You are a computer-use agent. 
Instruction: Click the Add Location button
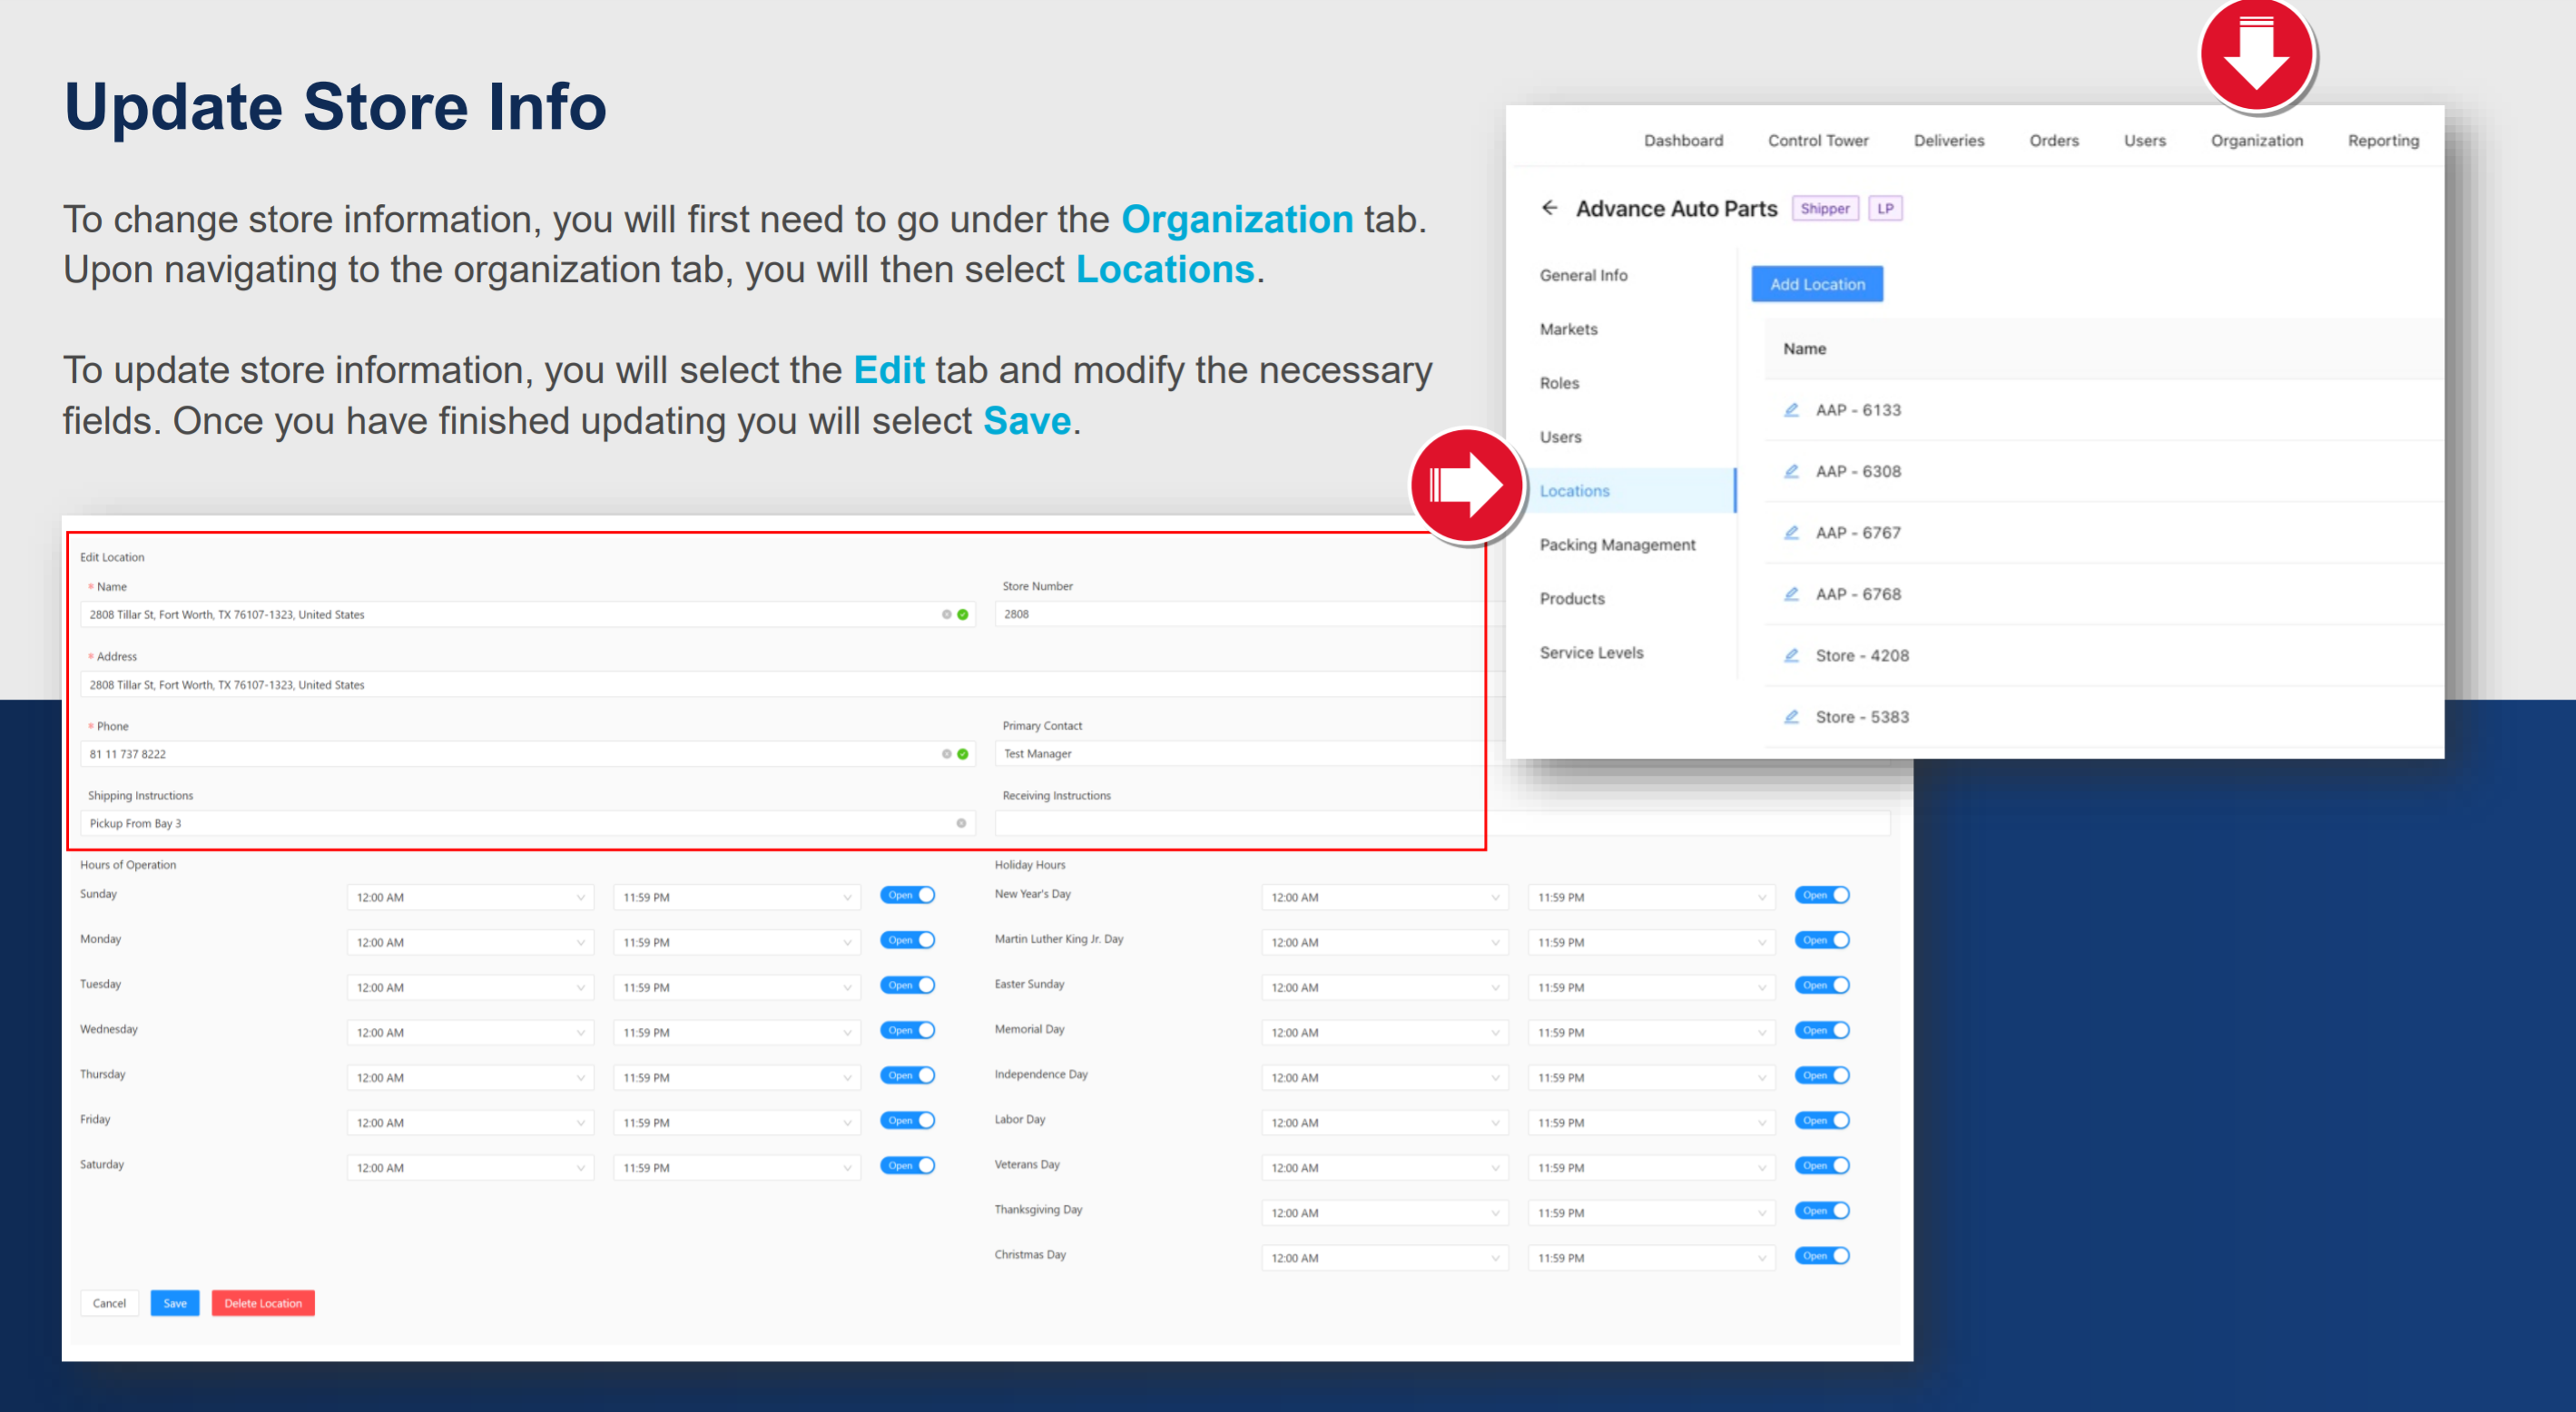[x=1817, y=284]
